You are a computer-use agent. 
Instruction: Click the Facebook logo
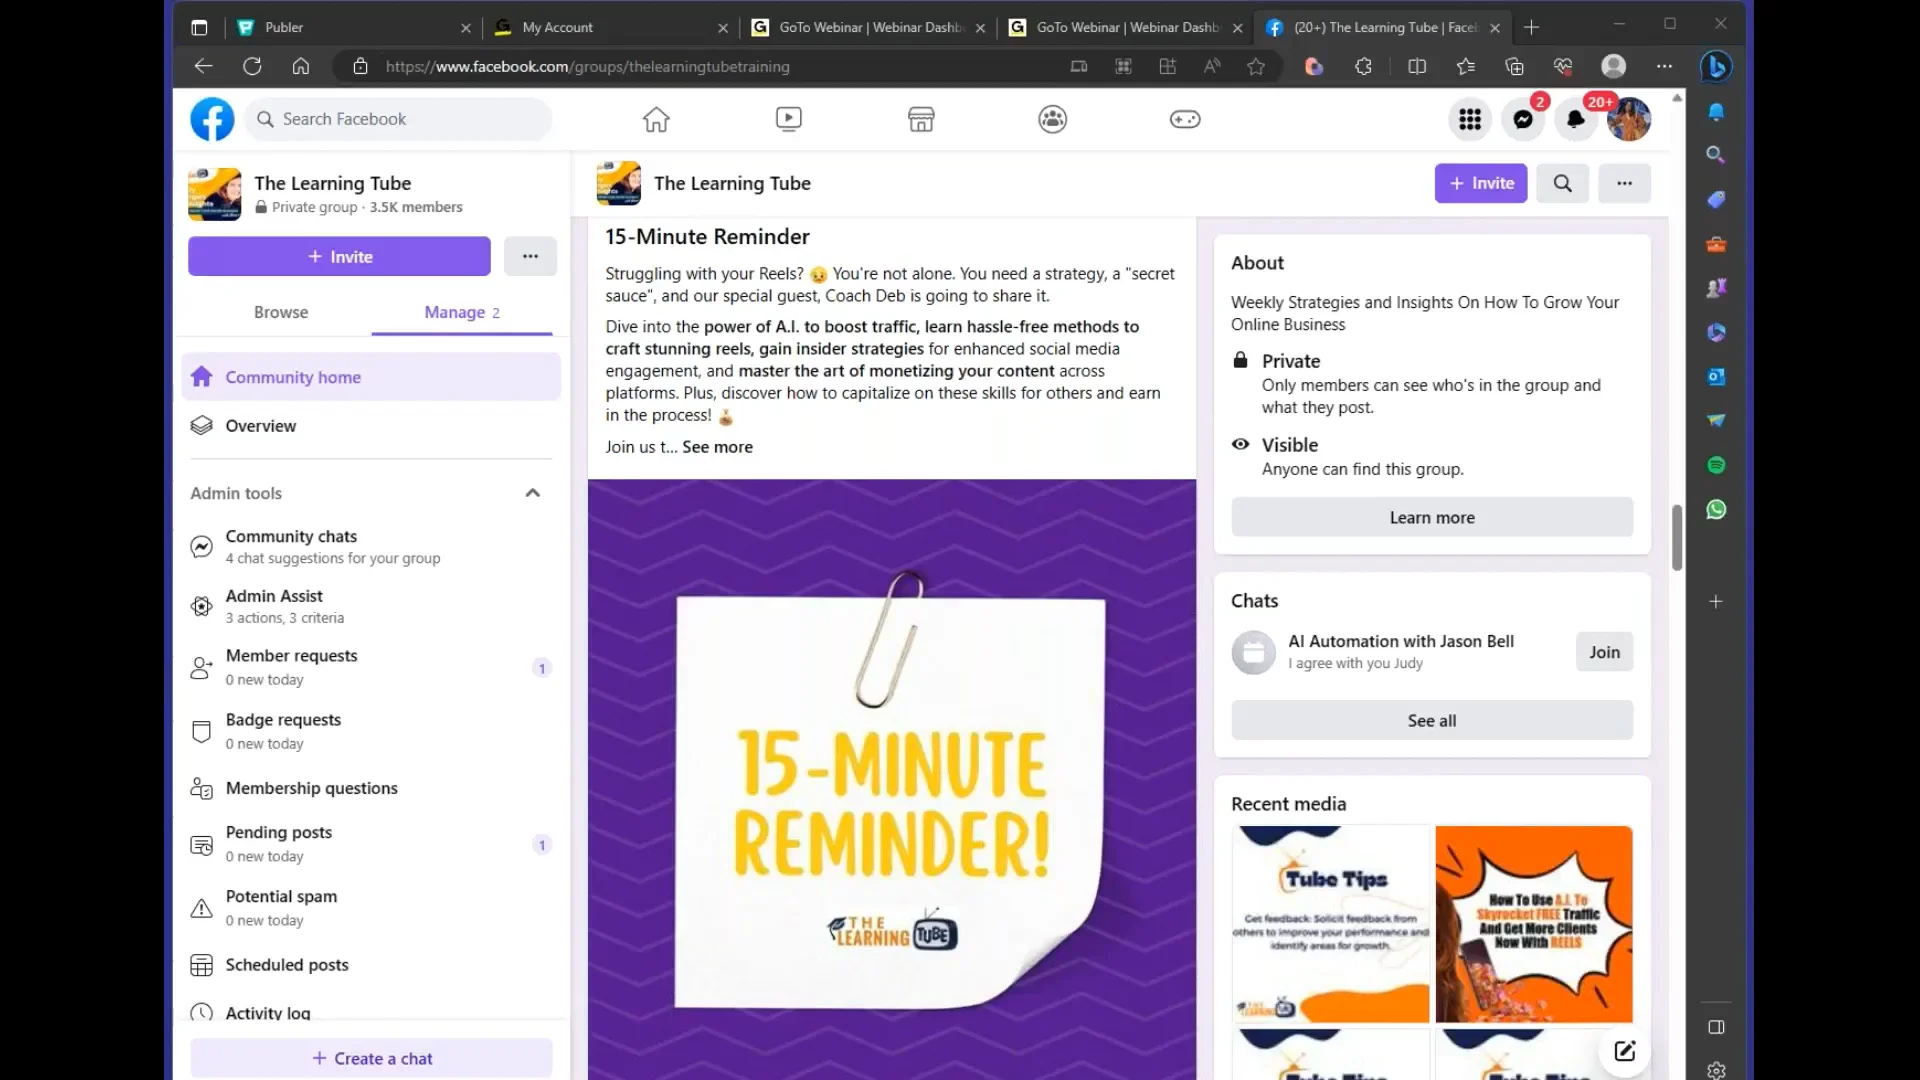point(212,120)
